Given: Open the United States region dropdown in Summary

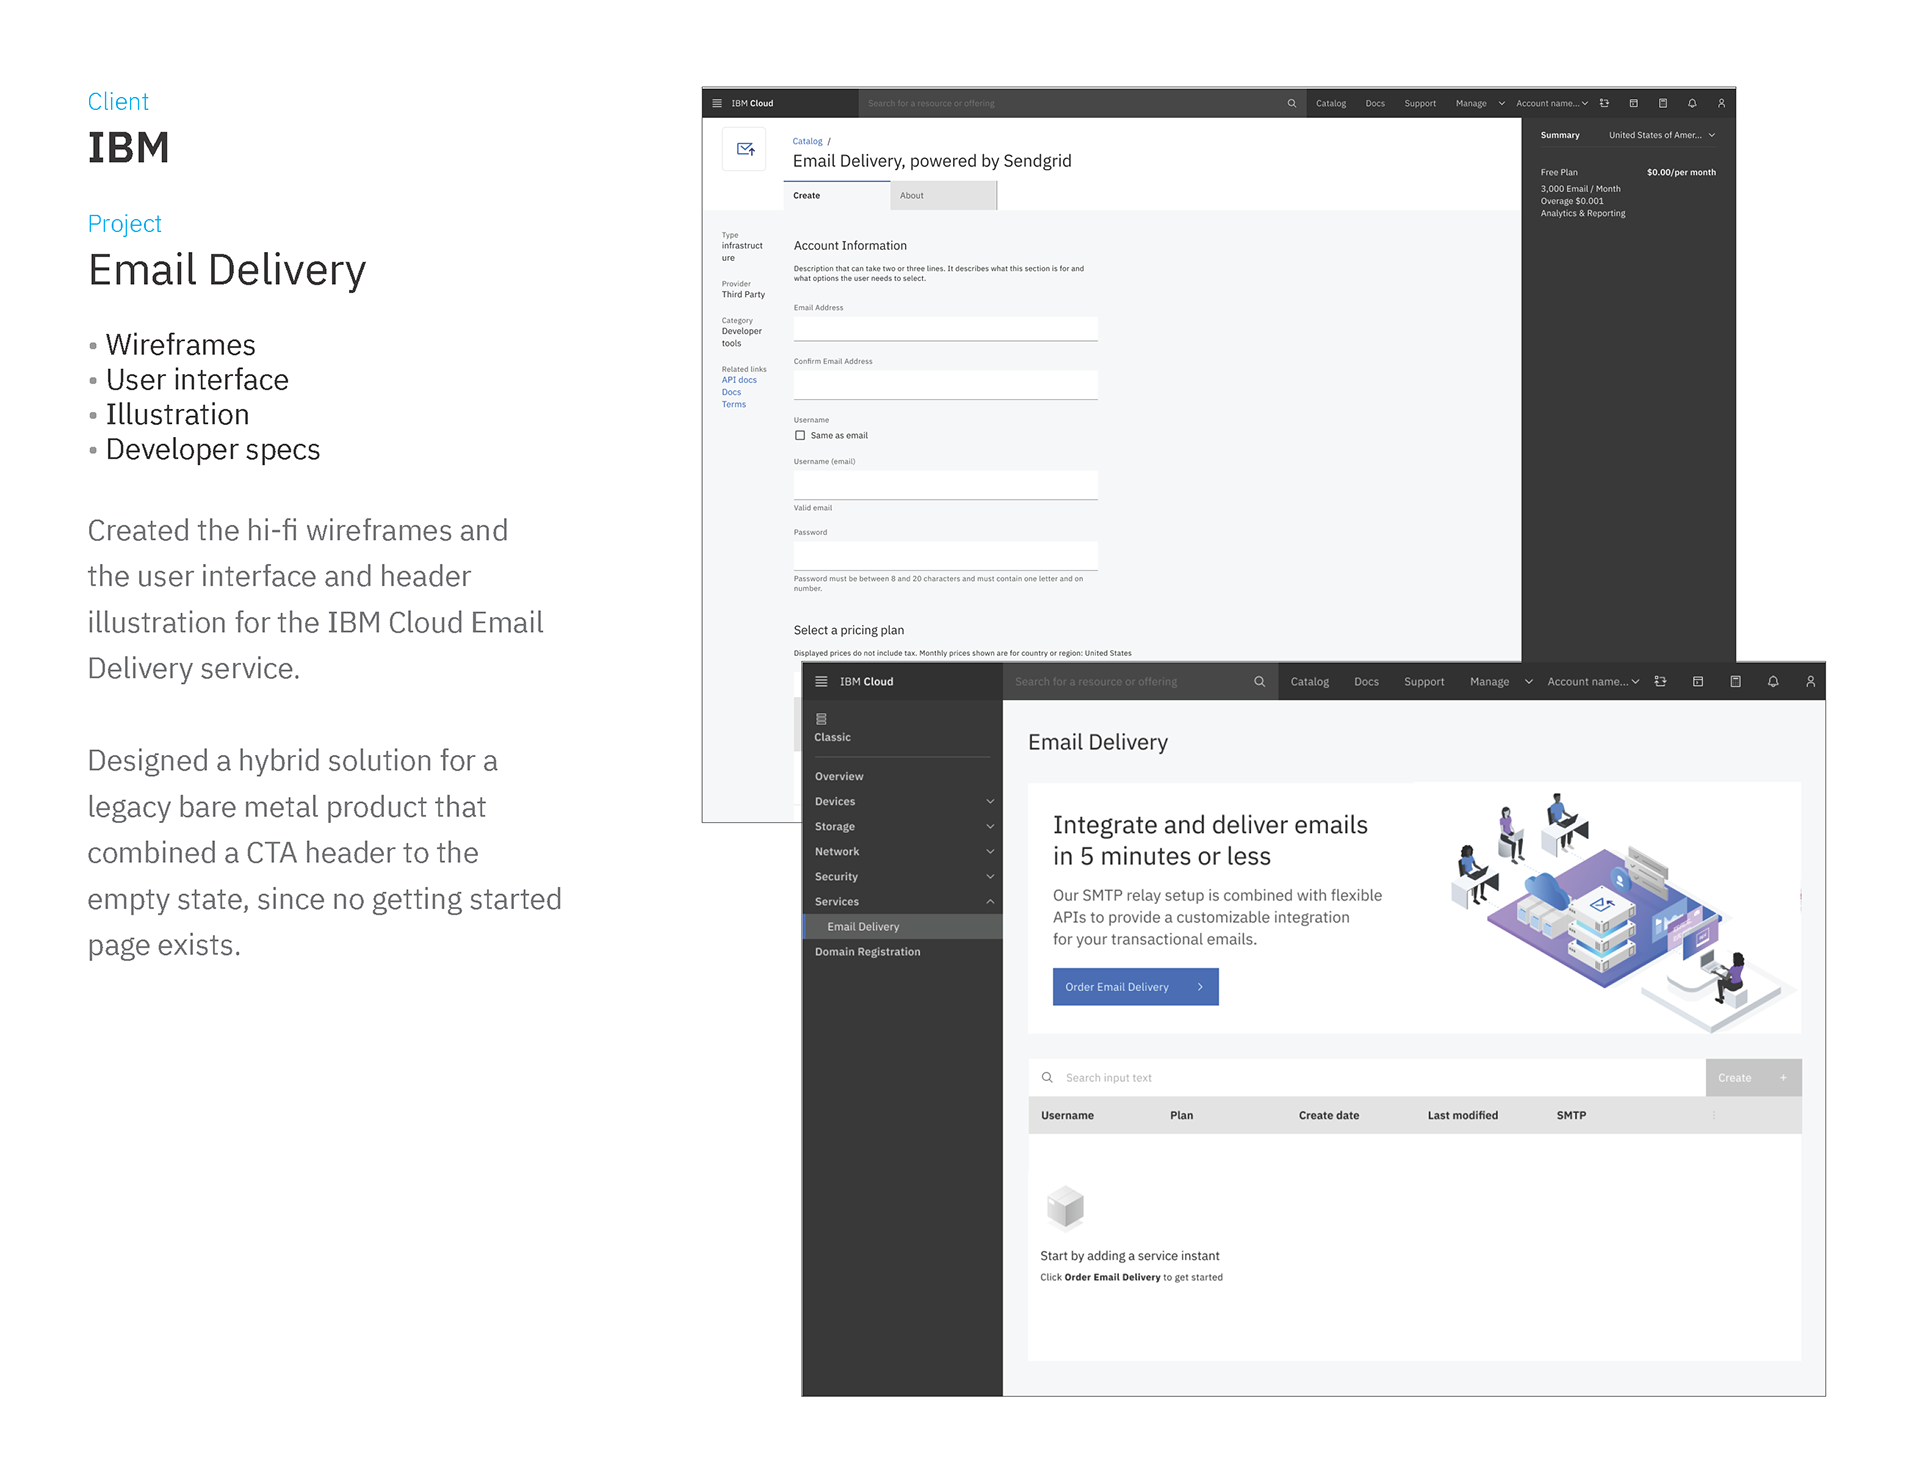Looking at the screenshot, I should point(1662,135).
